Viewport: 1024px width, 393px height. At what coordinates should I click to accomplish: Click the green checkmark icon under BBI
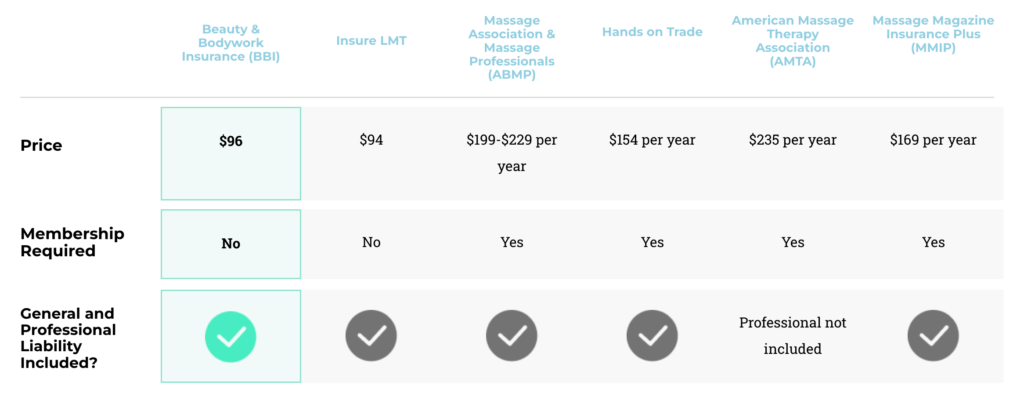point(231,336)
